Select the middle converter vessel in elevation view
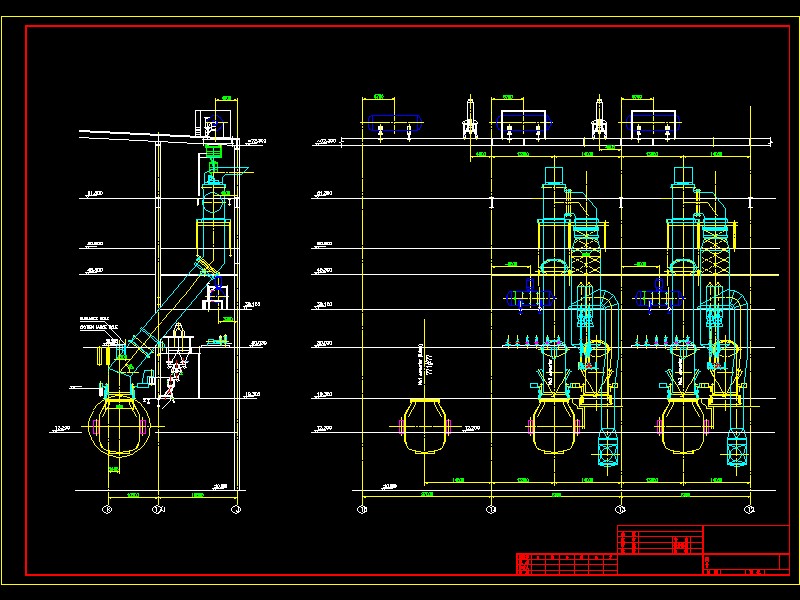This screenshot has height=600, width=800. click(554, 427)
